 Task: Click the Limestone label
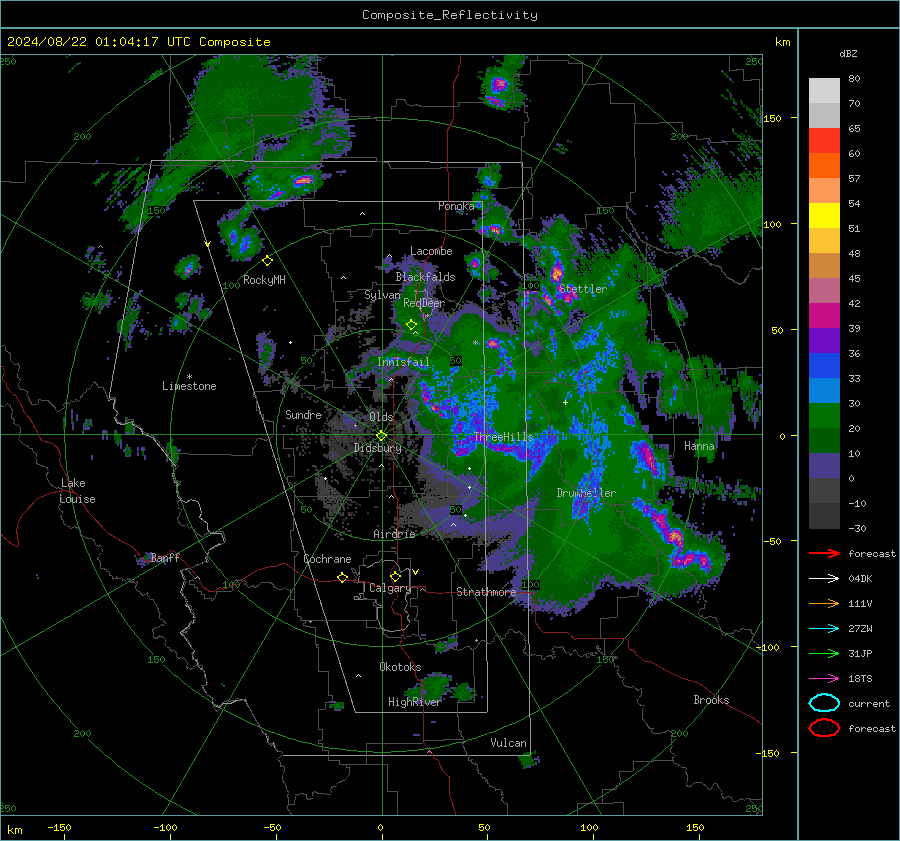(x=189, y=386)
